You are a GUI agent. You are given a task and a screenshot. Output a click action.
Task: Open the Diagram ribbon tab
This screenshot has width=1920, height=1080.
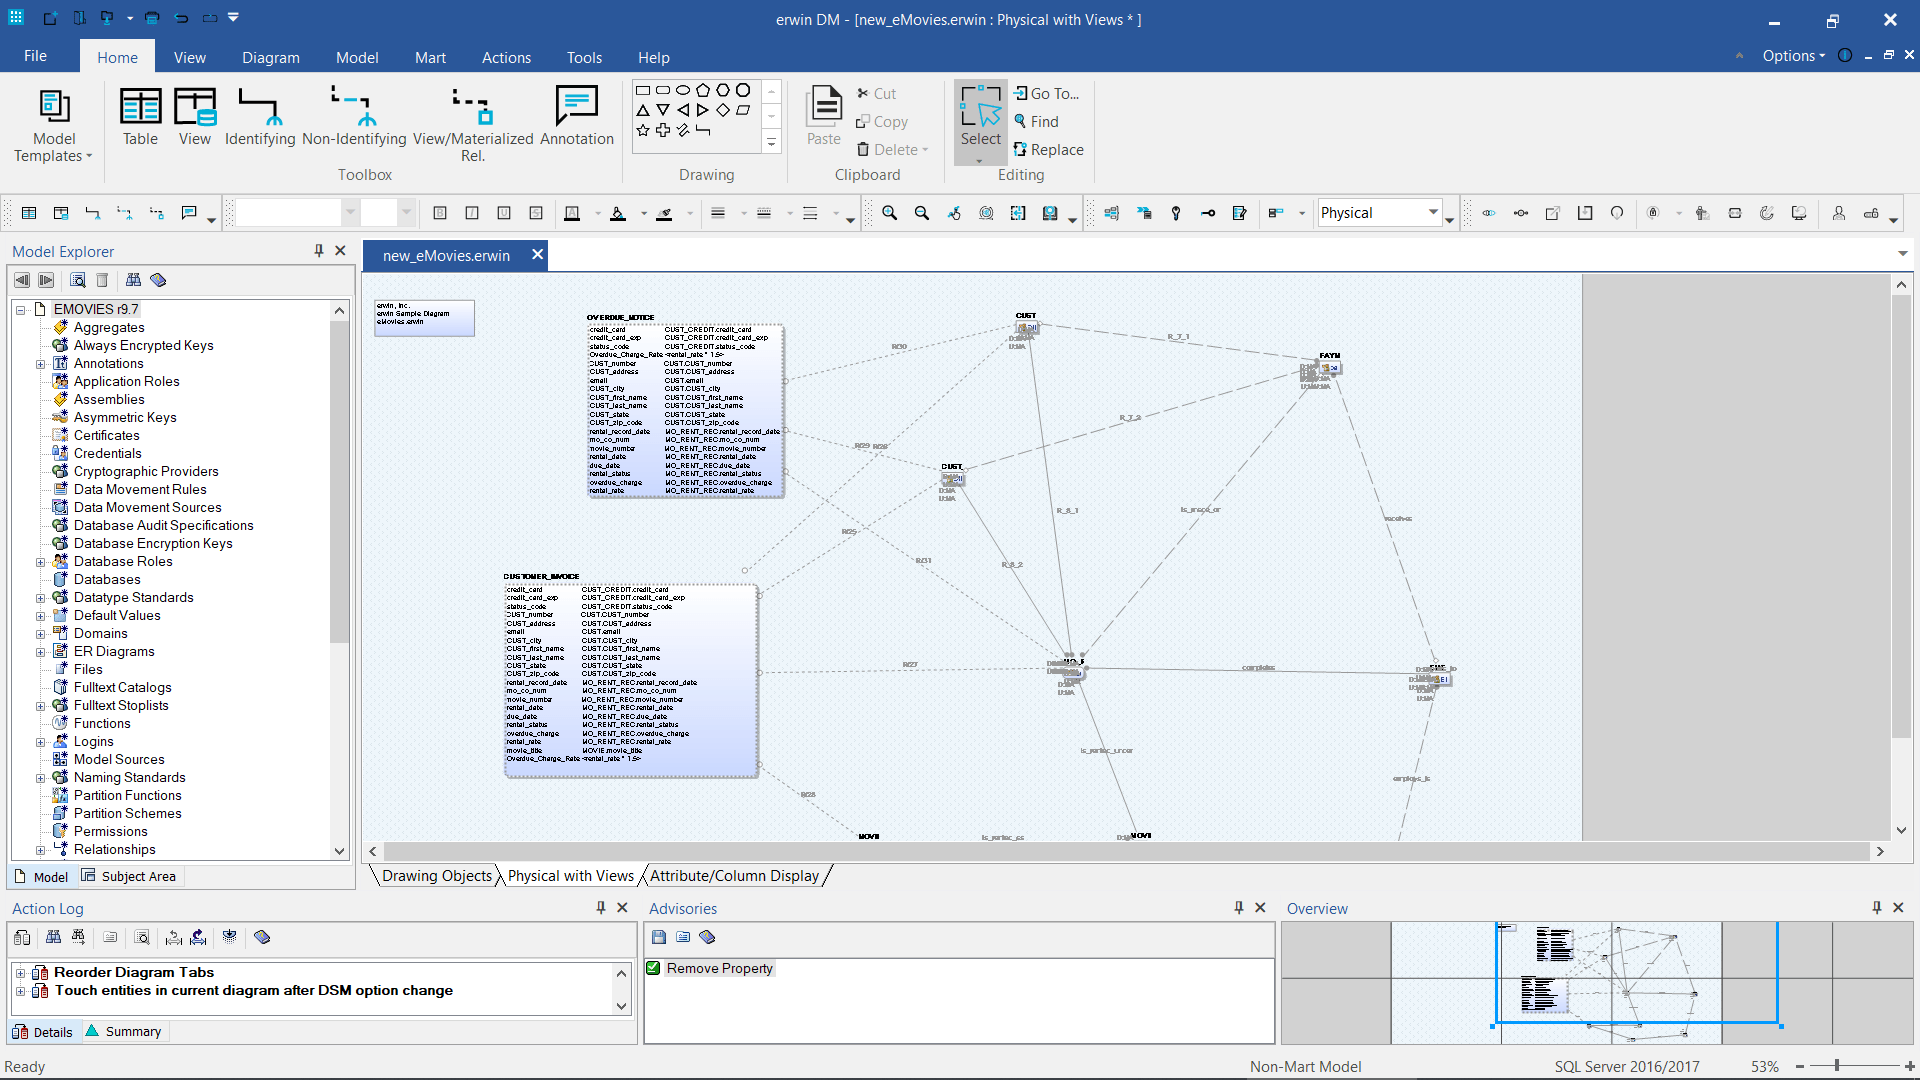coord(270,57)
